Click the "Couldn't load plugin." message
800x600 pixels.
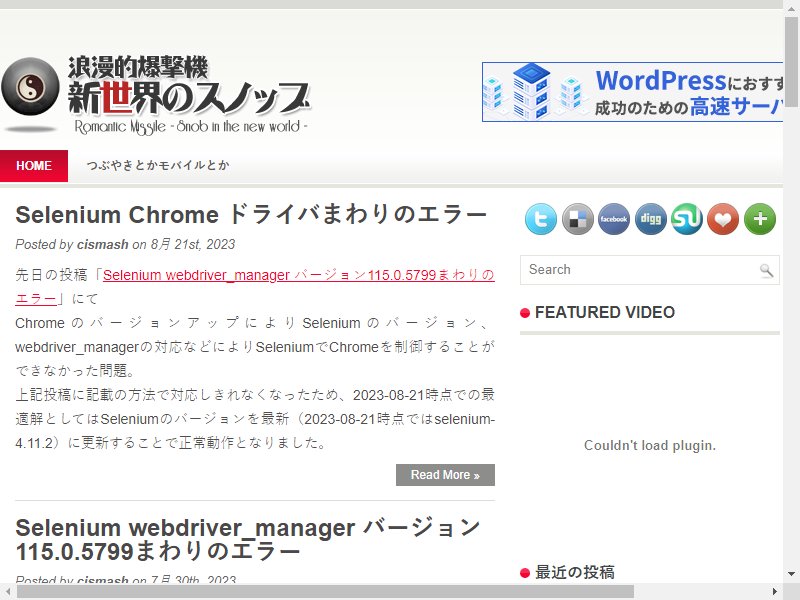coord(650,445)
